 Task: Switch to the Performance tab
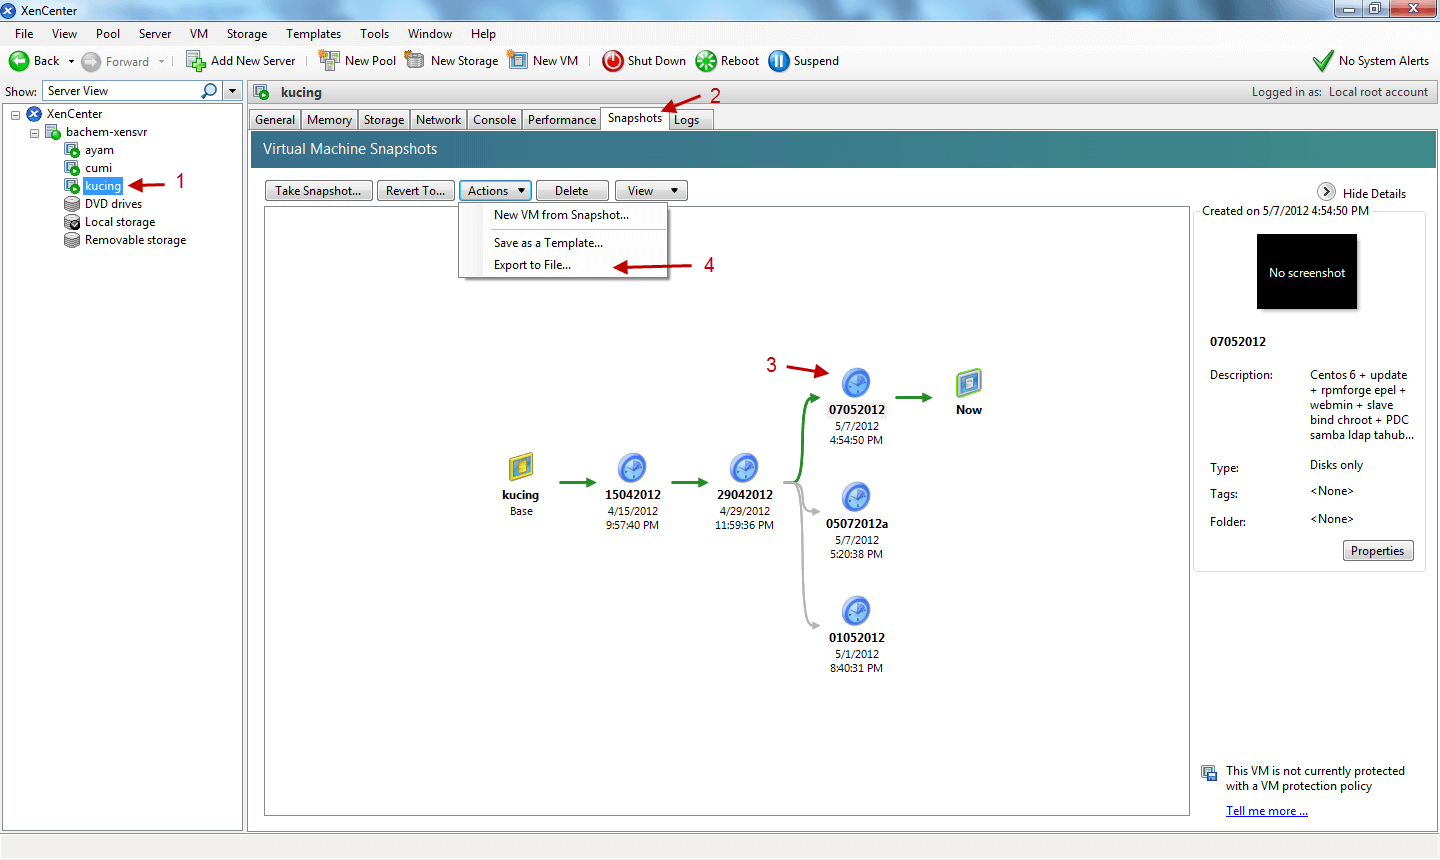562,120
